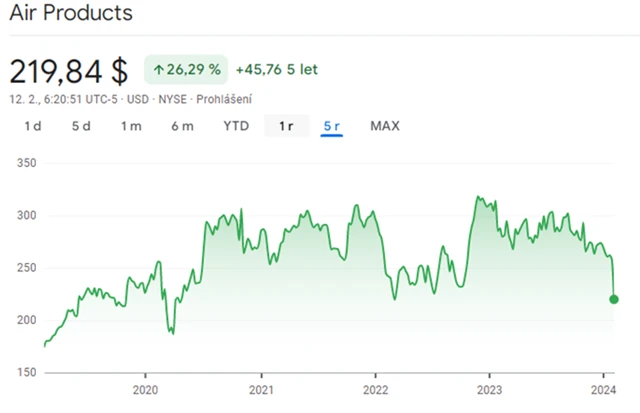
Task: Click the Air Products title
Action: tap(71, 15)
